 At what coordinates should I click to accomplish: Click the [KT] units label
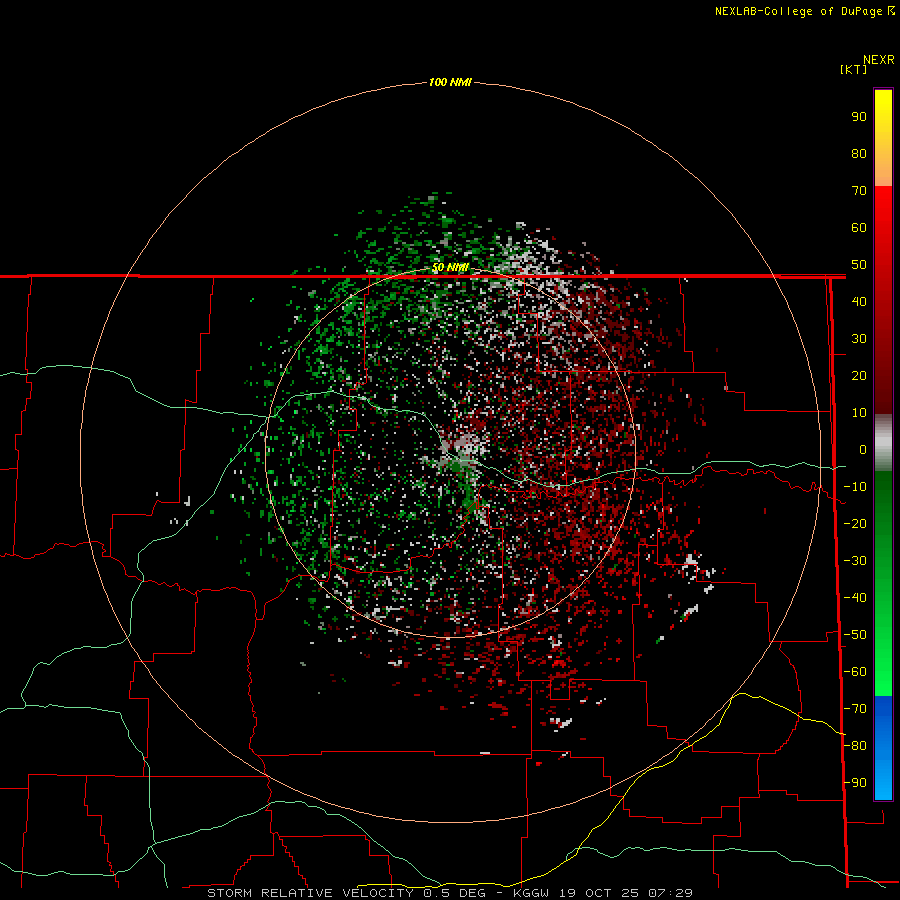853,69
